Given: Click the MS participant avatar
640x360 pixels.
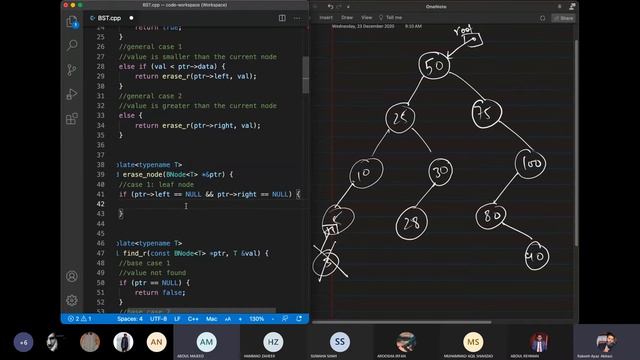Looking at the screenshot, I should [473, 342].
